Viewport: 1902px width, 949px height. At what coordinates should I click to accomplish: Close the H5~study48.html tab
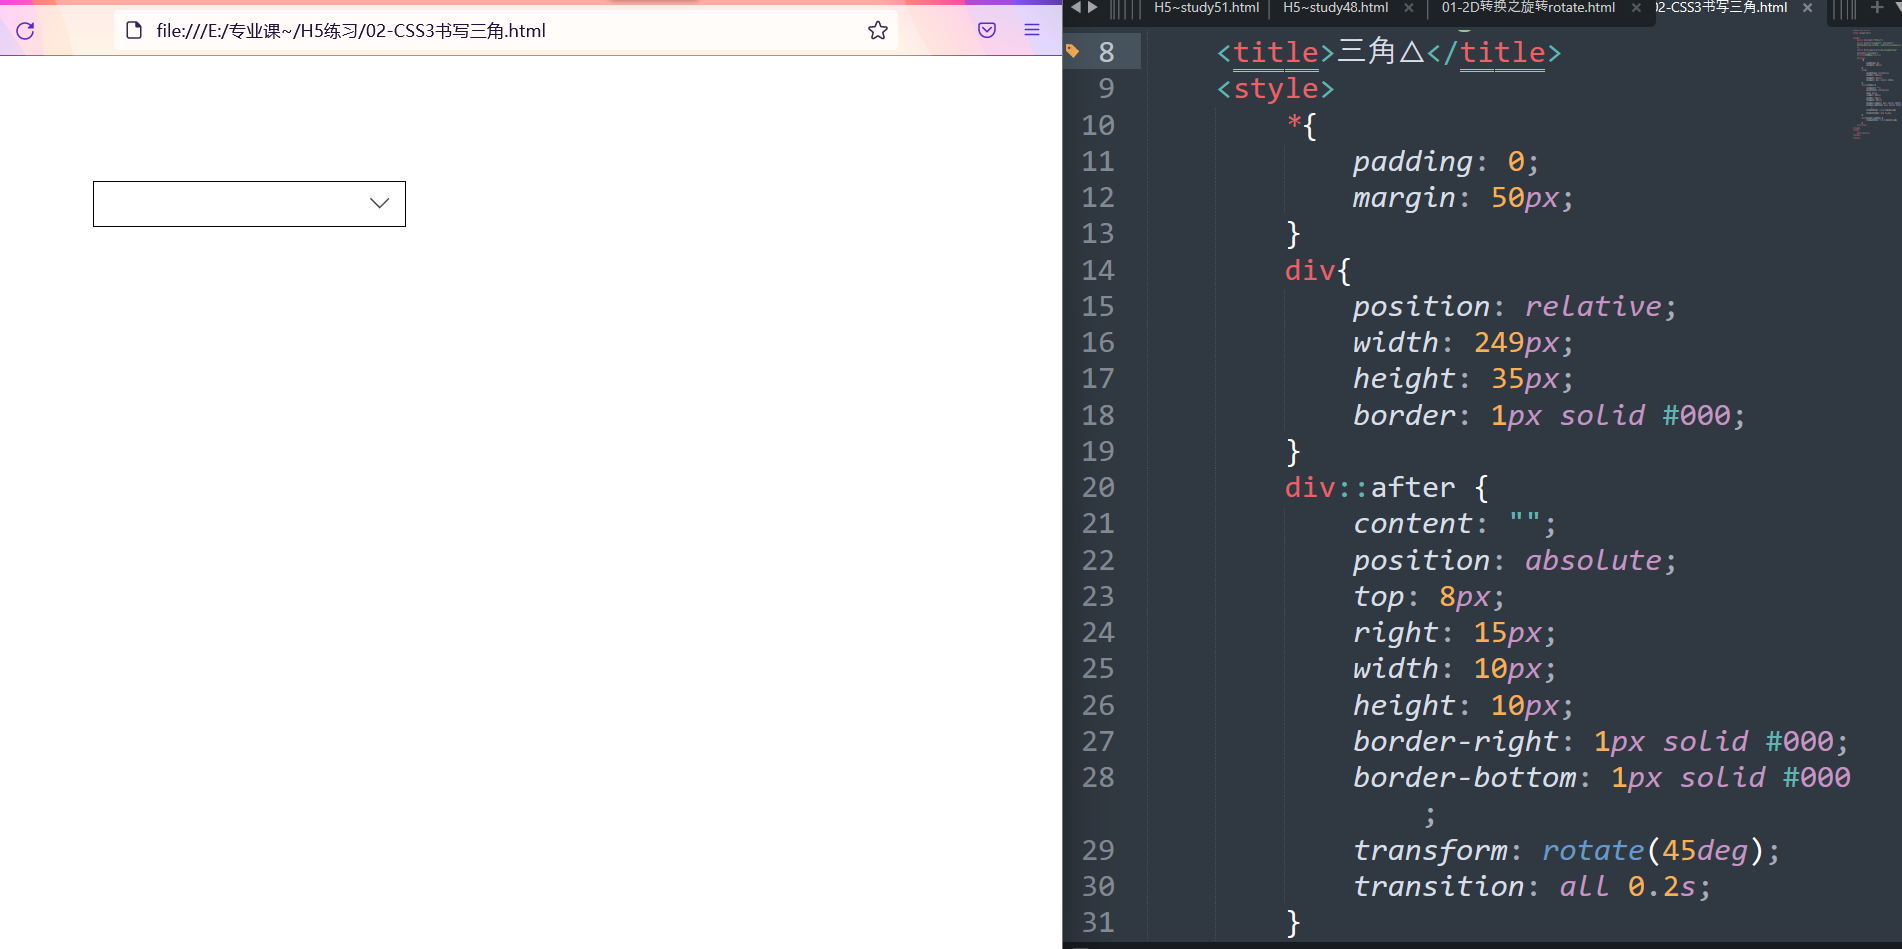tap(1409, 8)
